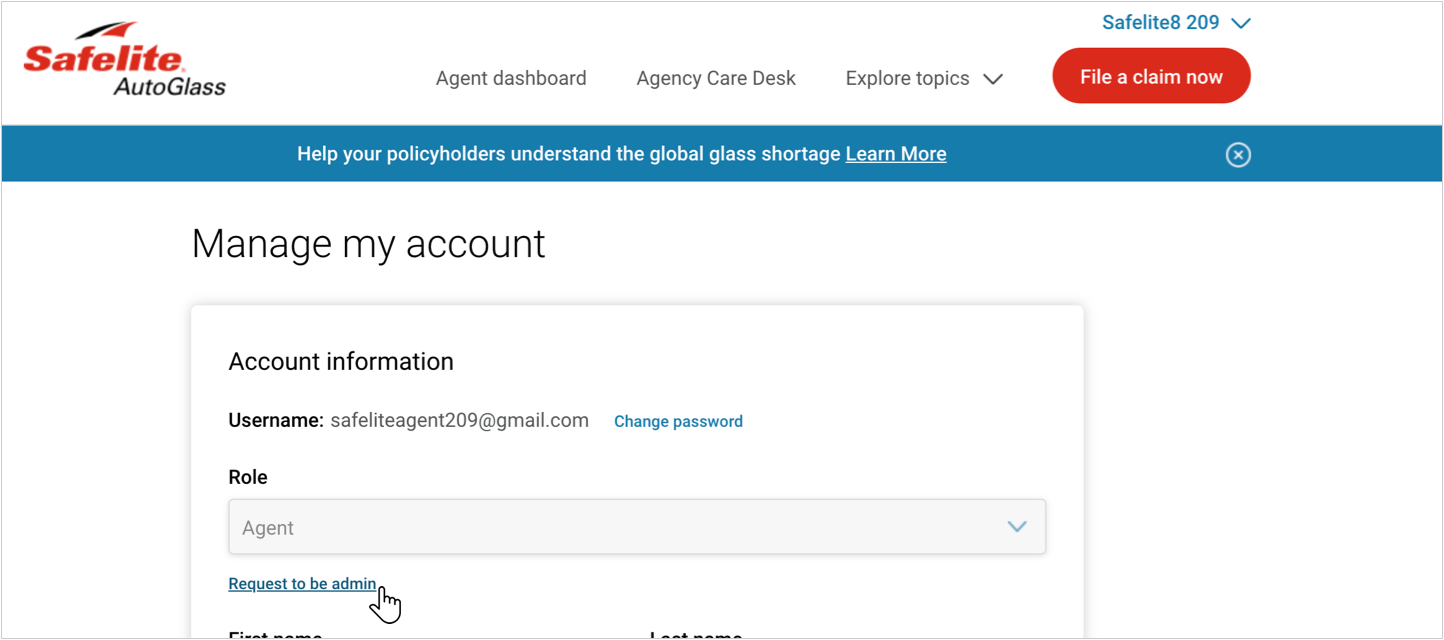Follow the Learn More banner link

coord(896,154)
